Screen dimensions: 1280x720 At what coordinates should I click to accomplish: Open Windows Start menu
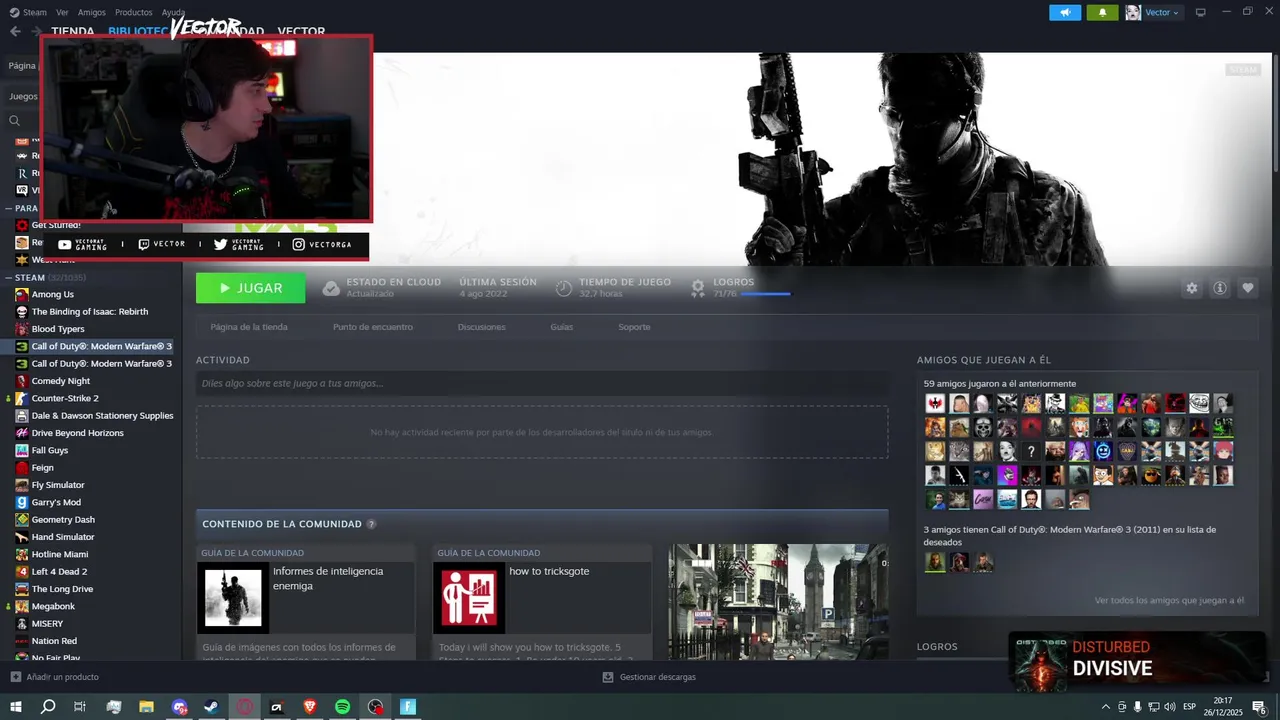pos(15,707)
